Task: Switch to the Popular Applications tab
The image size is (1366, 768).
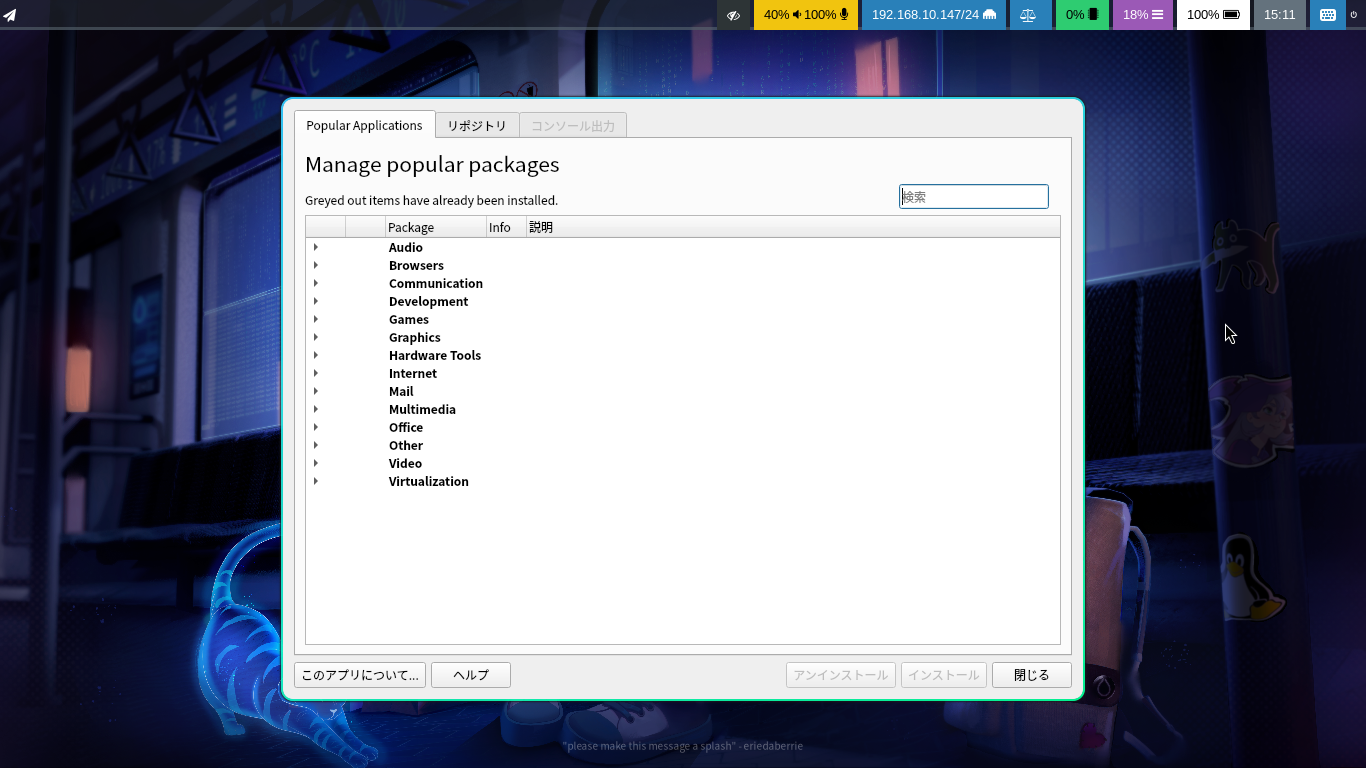Action: 364,125
